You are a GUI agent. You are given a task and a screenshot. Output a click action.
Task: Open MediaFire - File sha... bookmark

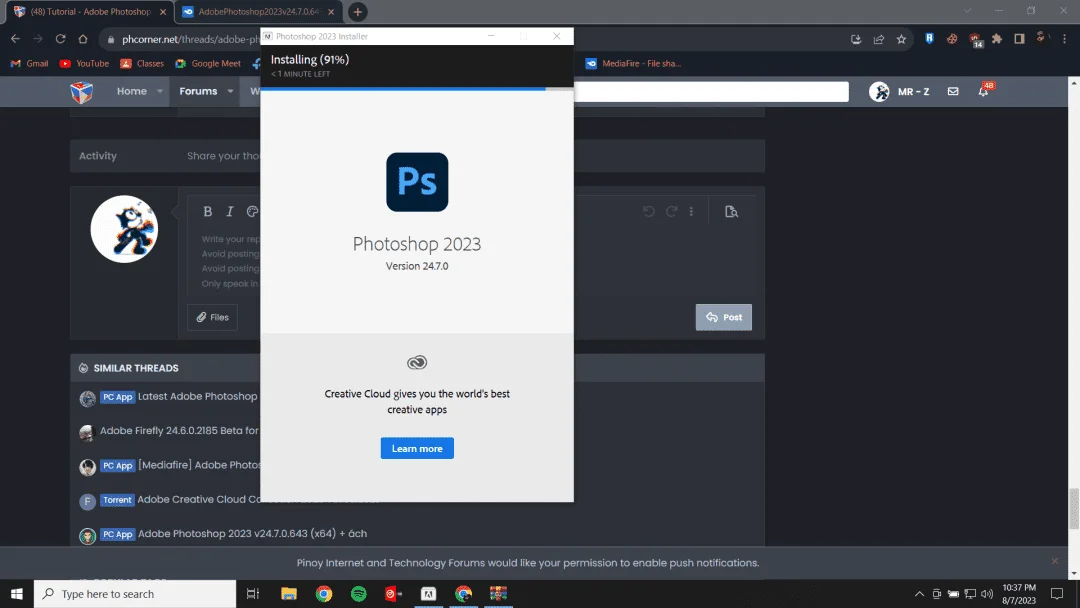(633, 63)
